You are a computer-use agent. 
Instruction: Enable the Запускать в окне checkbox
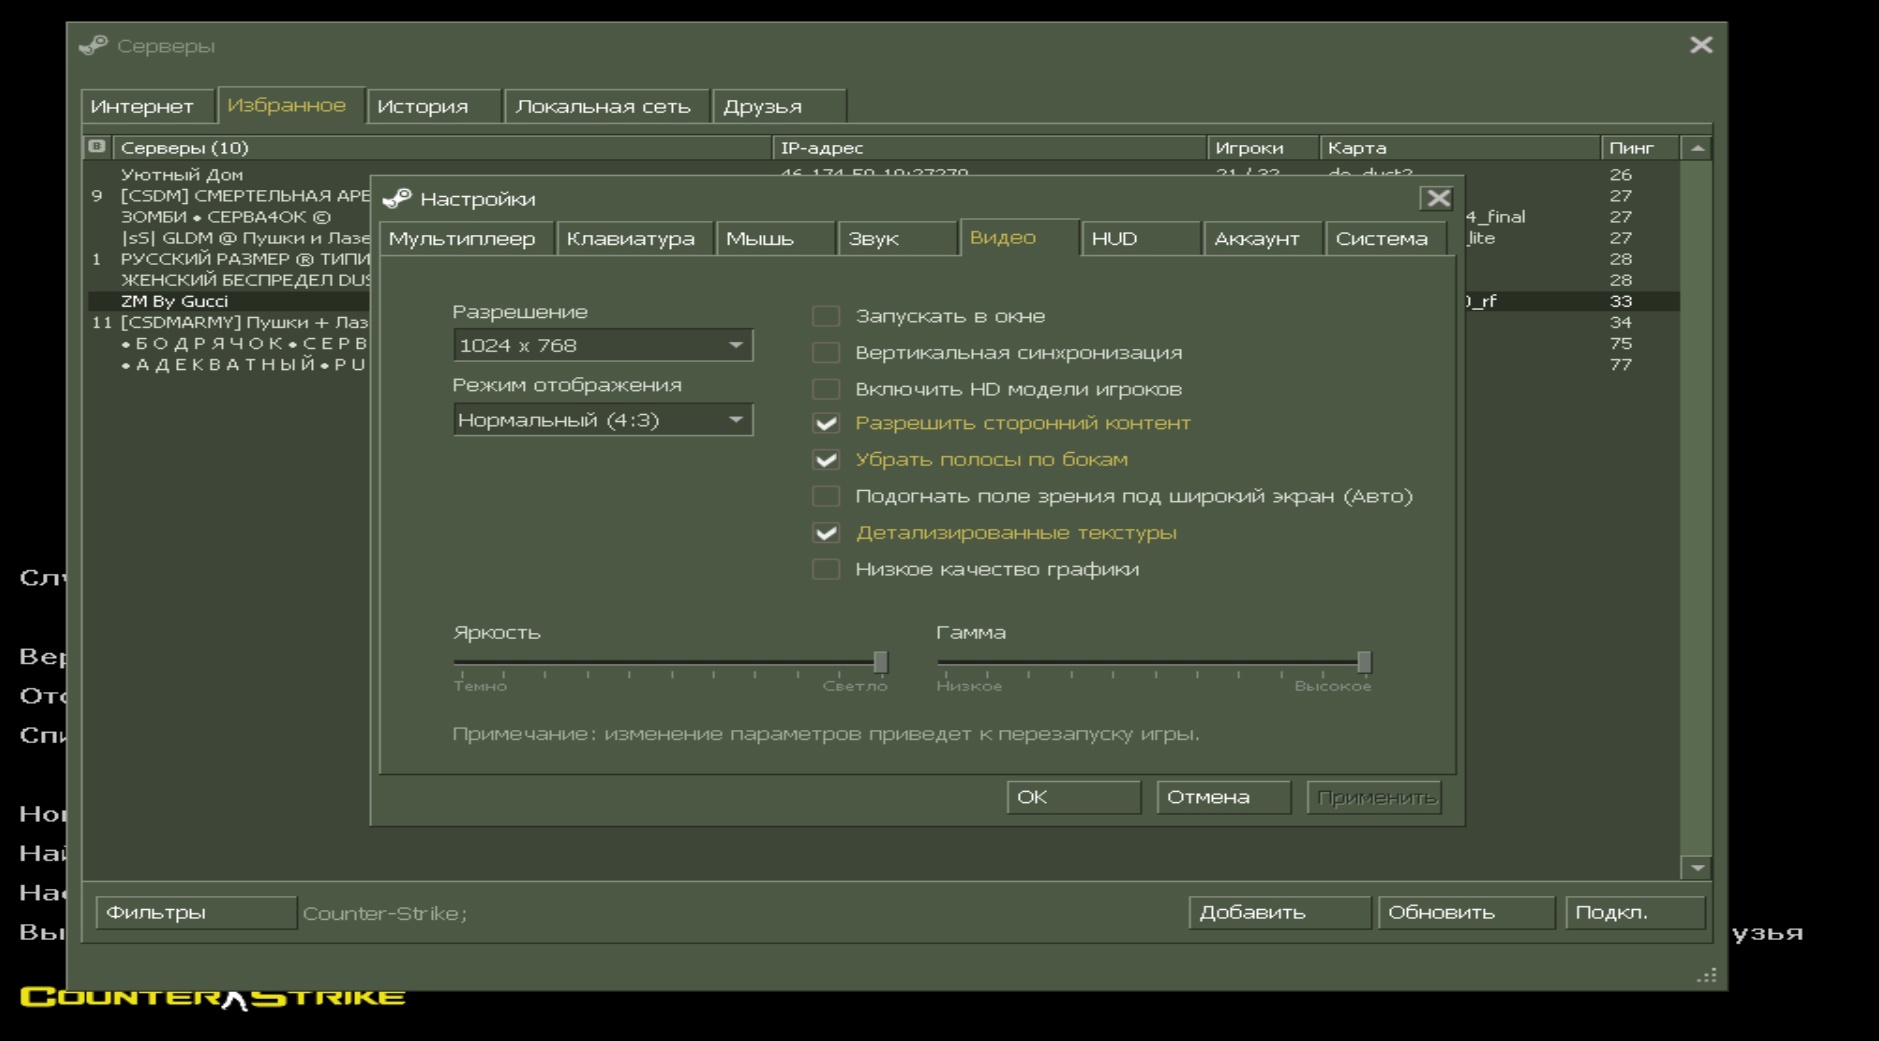point(826,316)
